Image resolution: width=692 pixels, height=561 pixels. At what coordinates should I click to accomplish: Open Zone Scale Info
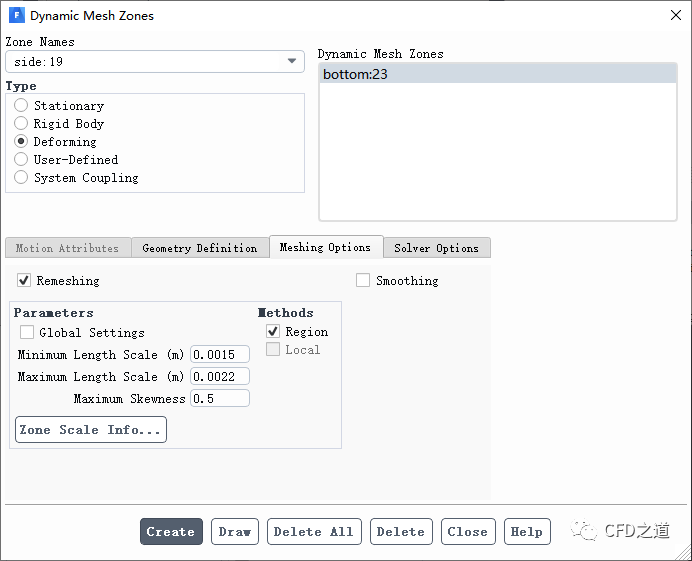(x=90, y=430)
